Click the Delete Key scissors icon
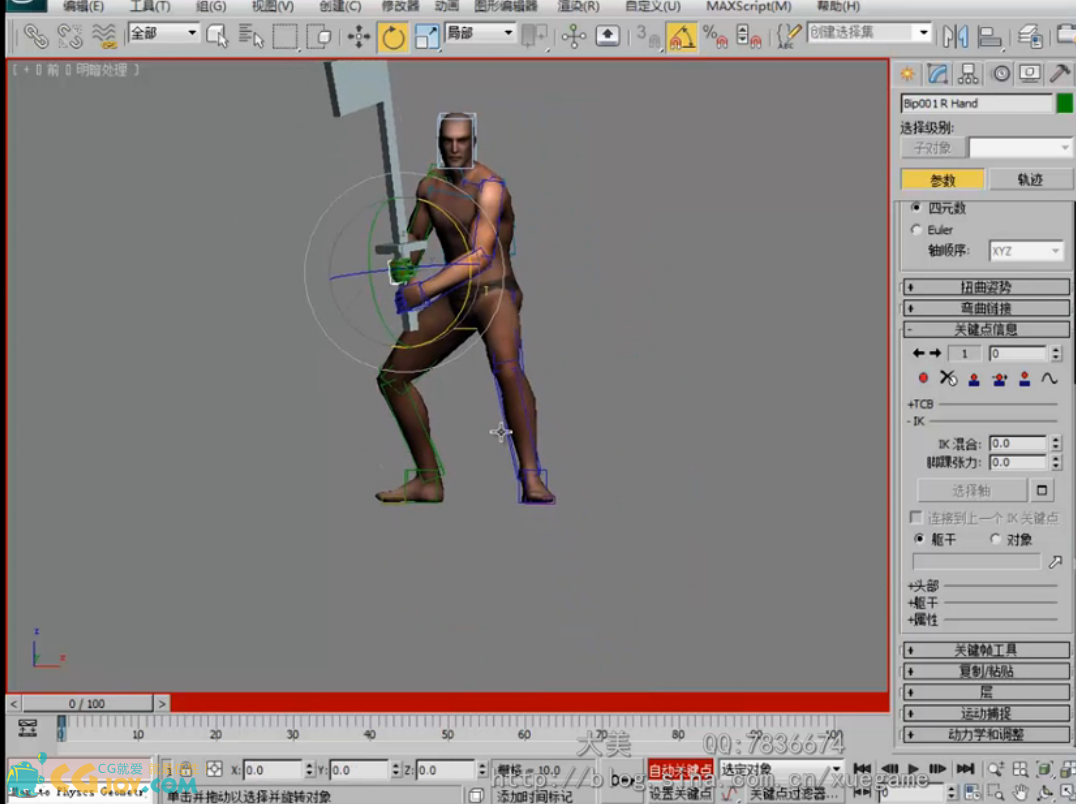 click(948, 378)
